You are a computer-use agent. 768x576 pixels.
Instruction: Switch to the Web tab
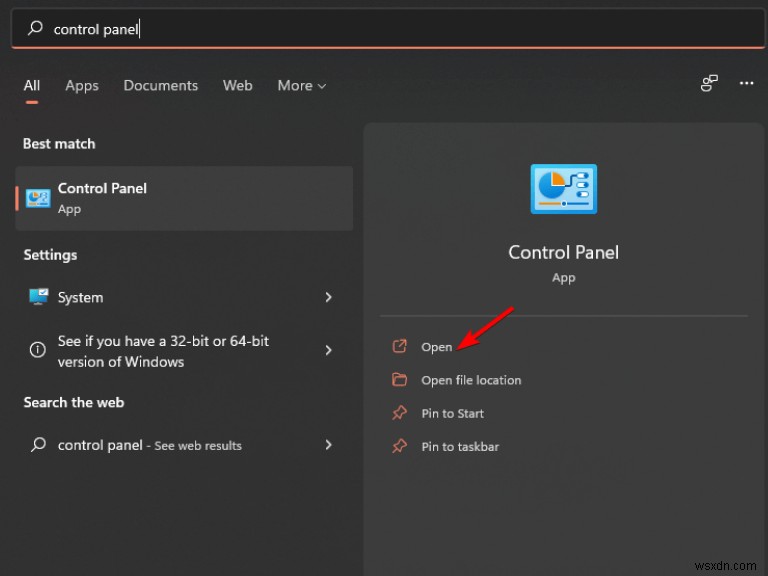[x=238, y=86]
